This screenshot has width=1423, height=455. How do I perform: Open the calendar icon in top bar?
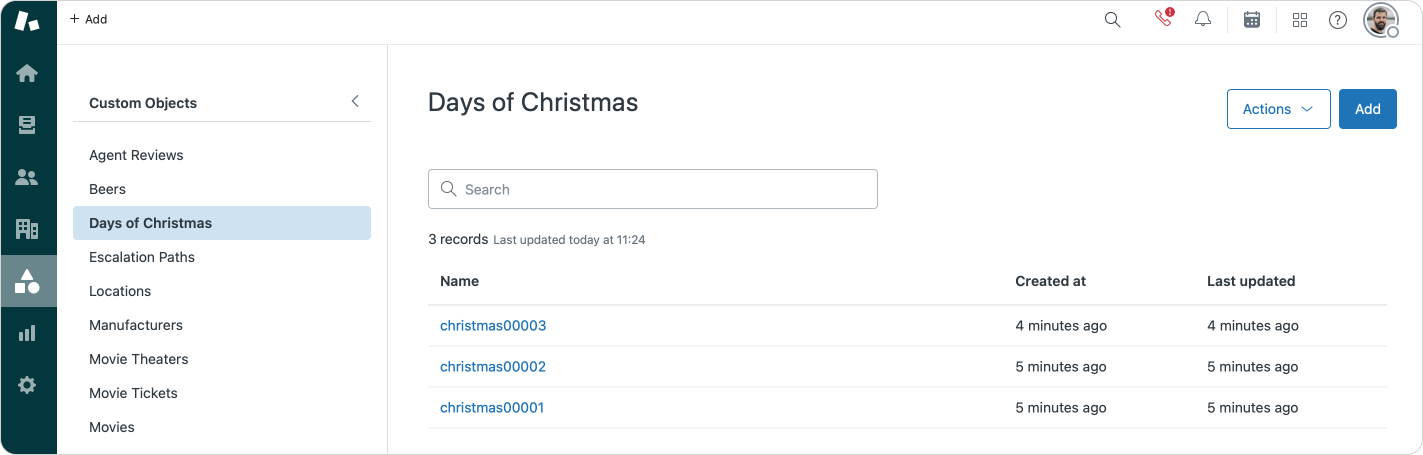(1251, 20)
